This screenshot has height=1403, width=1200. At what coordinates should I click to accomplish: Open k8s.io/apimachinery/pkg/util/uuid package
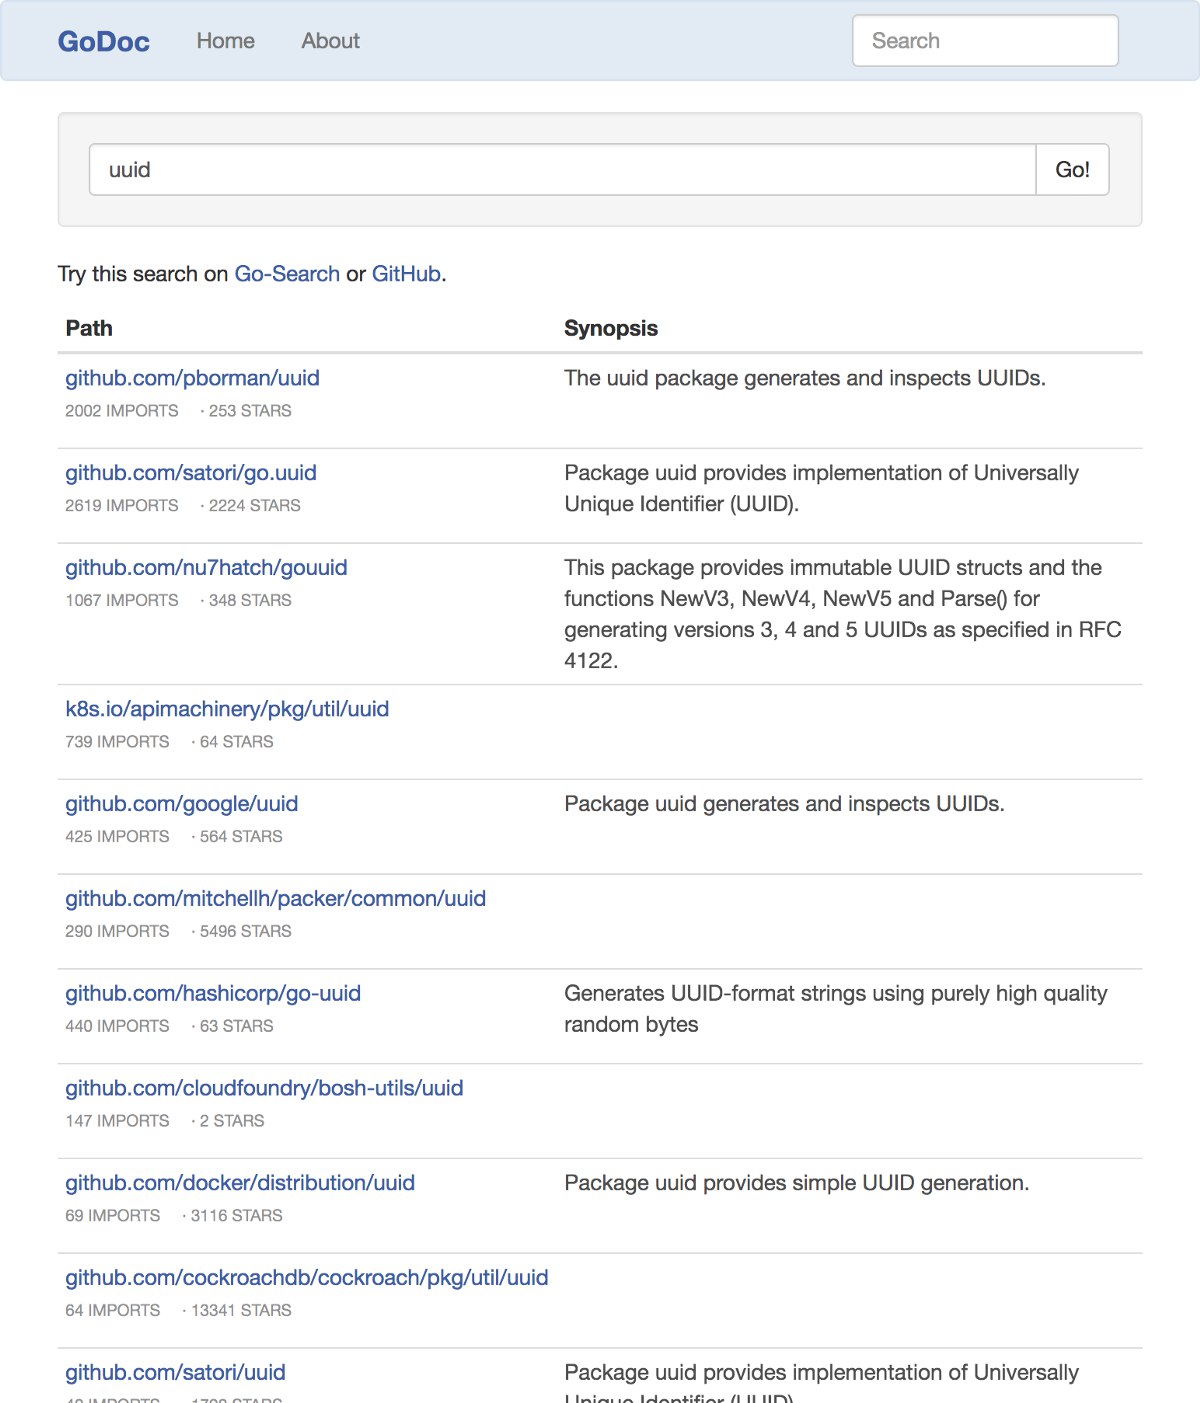coord(227,709)
